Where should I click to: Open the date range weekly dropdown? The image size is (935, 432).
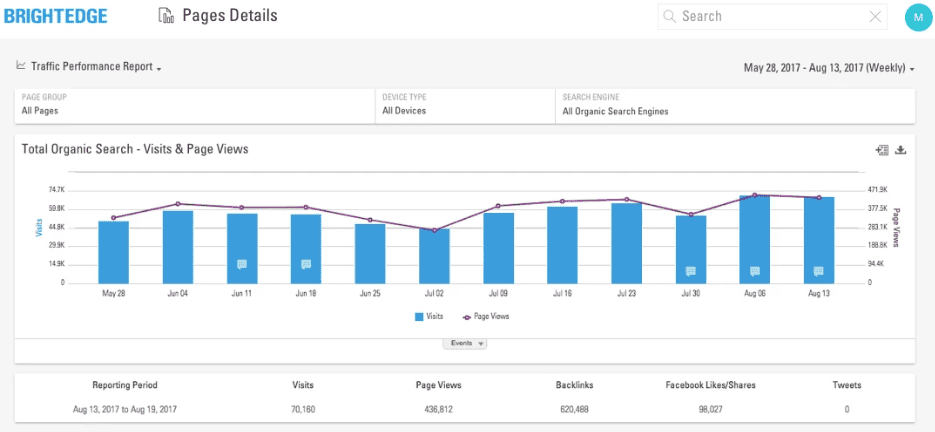tap(829, 68)
